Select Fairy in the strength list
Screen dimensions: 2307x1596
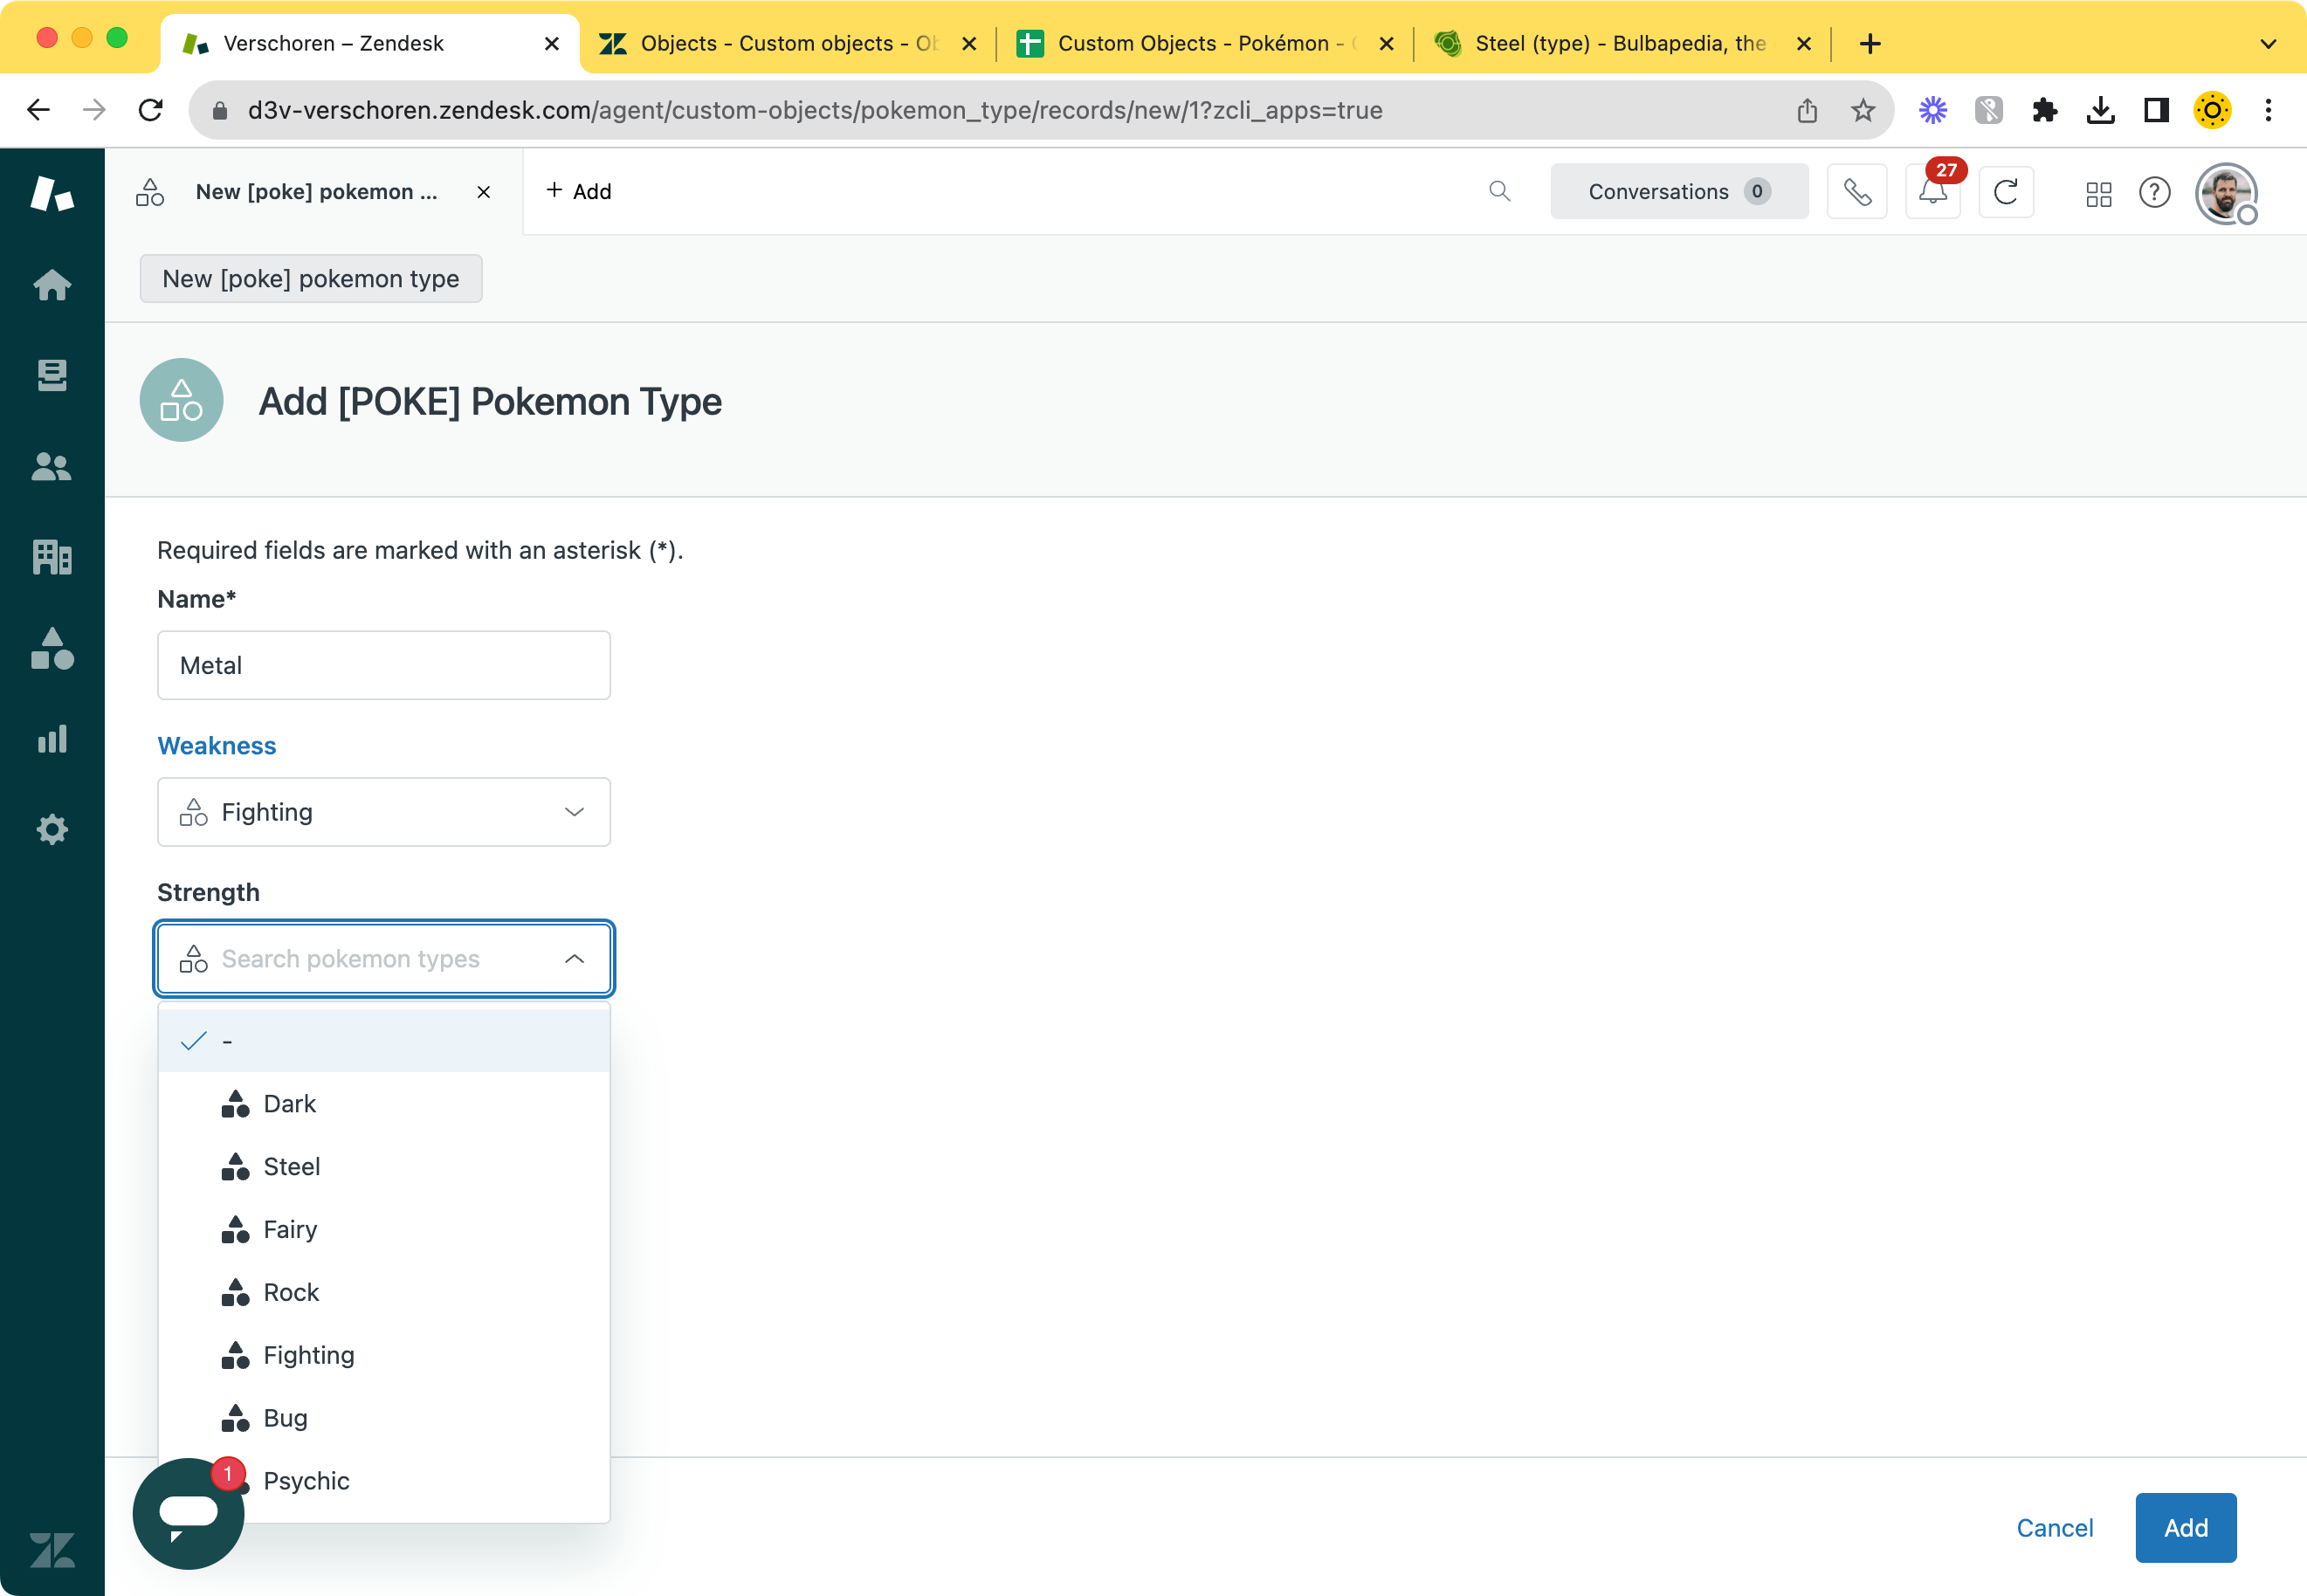pos(289,1229)
